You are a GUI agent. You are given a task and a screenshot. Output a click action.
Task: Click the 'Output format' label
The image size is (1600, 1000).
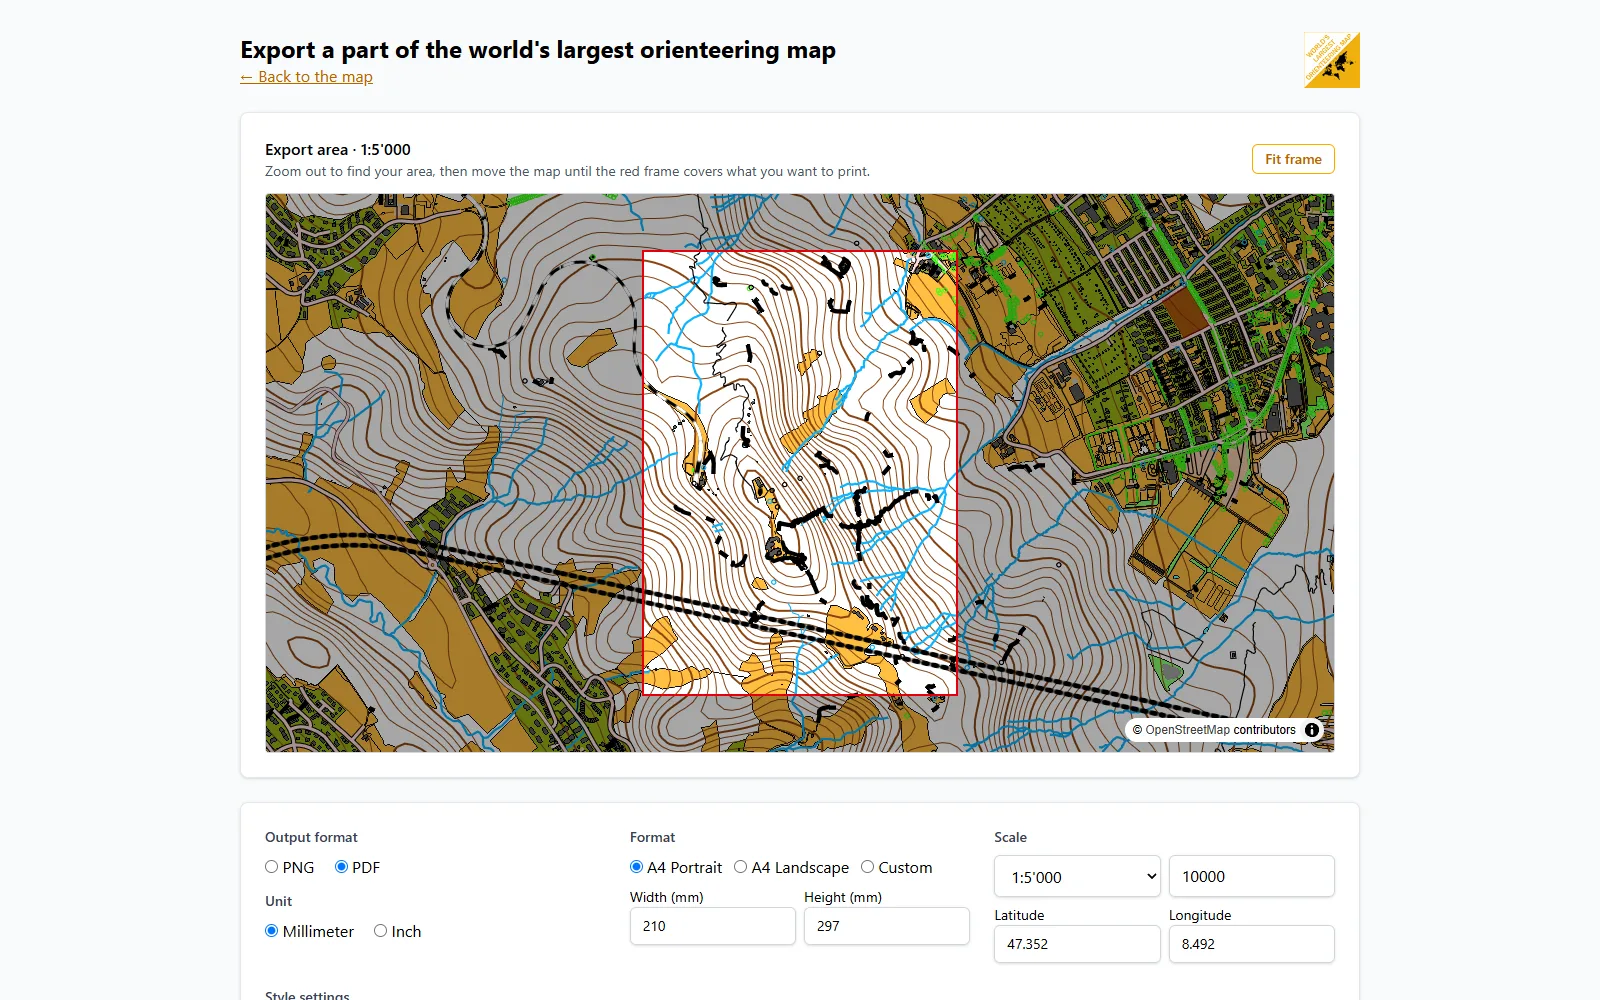(x=311, y=837)
